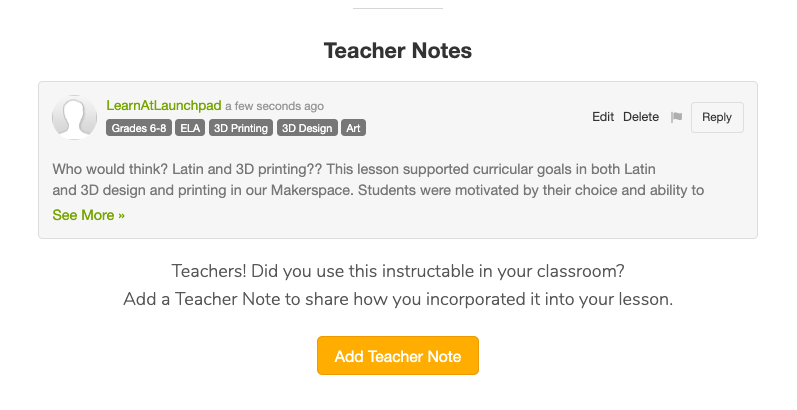Click the 'a few seconds ago' timestamp
Screen dimensions: 797x410
(274, 106)
